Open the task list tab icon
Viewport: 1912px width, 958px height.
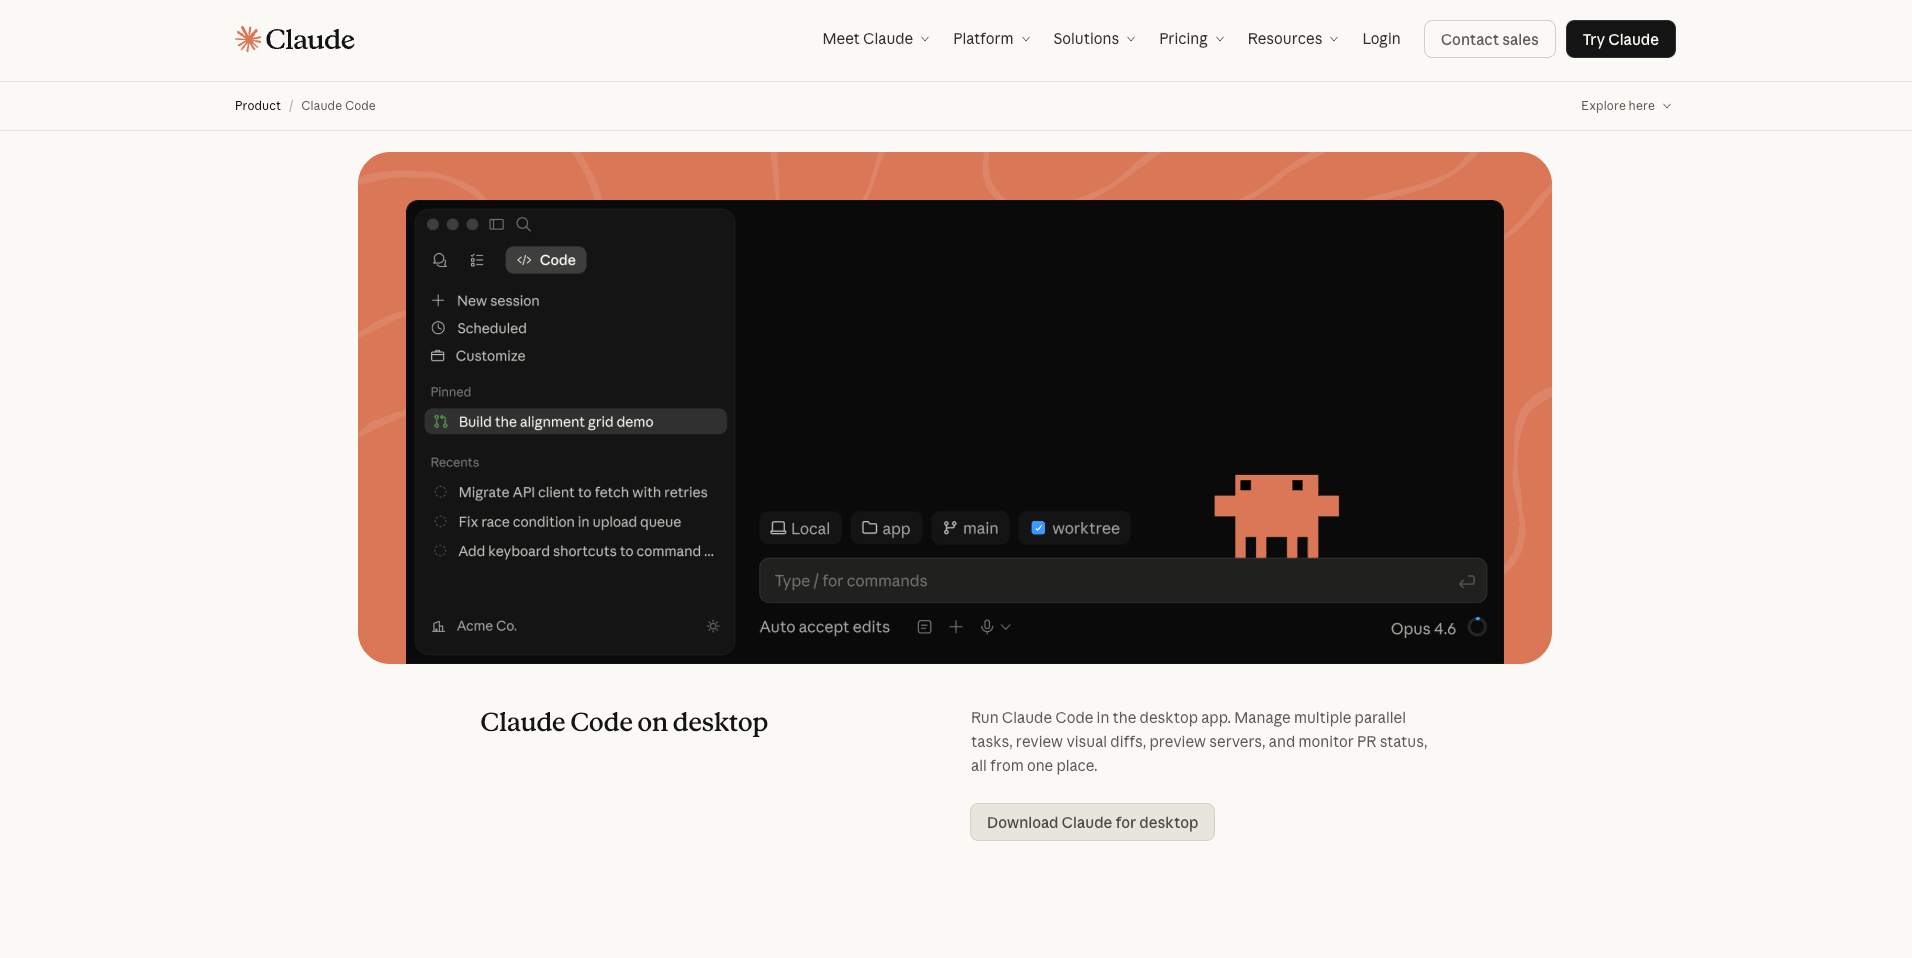(x=477, y=260)
